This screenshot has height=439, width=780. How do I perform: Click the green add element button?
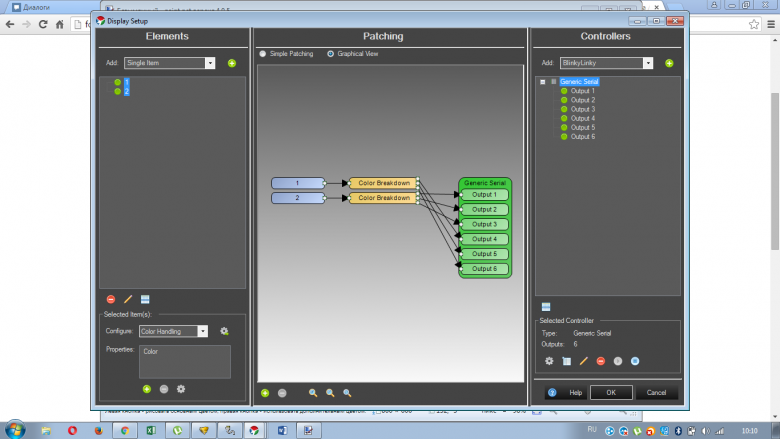(232, 63)
